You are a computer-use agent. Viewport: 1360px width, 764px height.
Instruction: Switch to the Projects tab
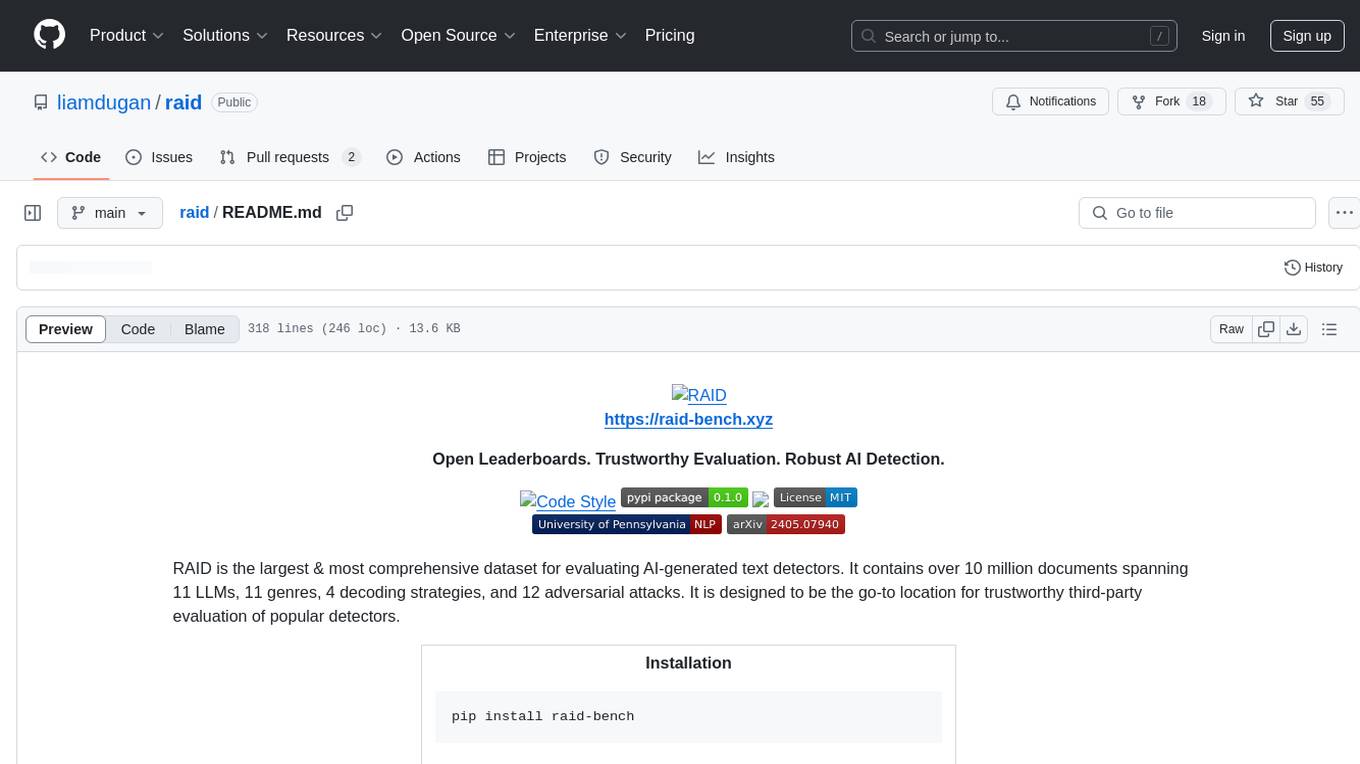(527, 157)
